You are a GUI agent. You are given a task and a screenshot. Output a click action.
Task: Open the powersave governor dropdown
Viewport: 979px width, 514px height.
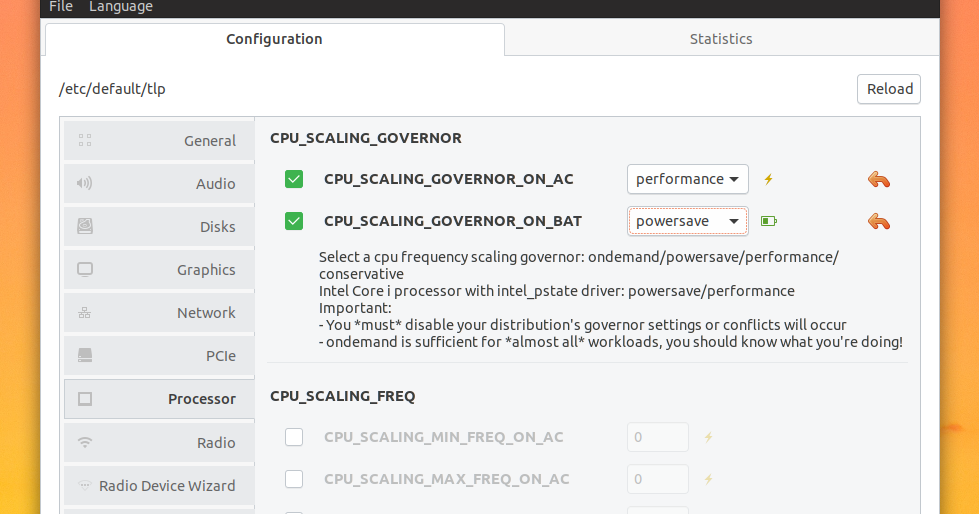[687, 221]
